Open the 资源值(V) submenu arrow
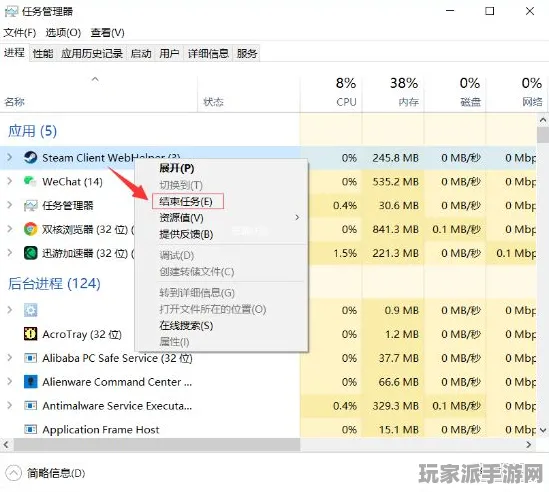This screenshot has height=492, width=549. point(297,217)
